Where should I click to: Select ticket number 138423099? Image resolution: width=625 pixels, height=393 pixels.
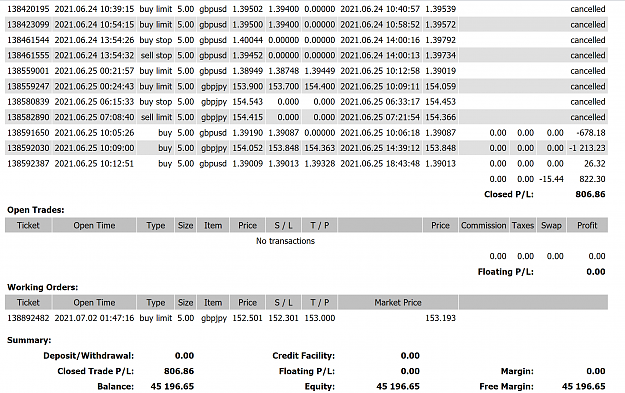tap(28, 25)
